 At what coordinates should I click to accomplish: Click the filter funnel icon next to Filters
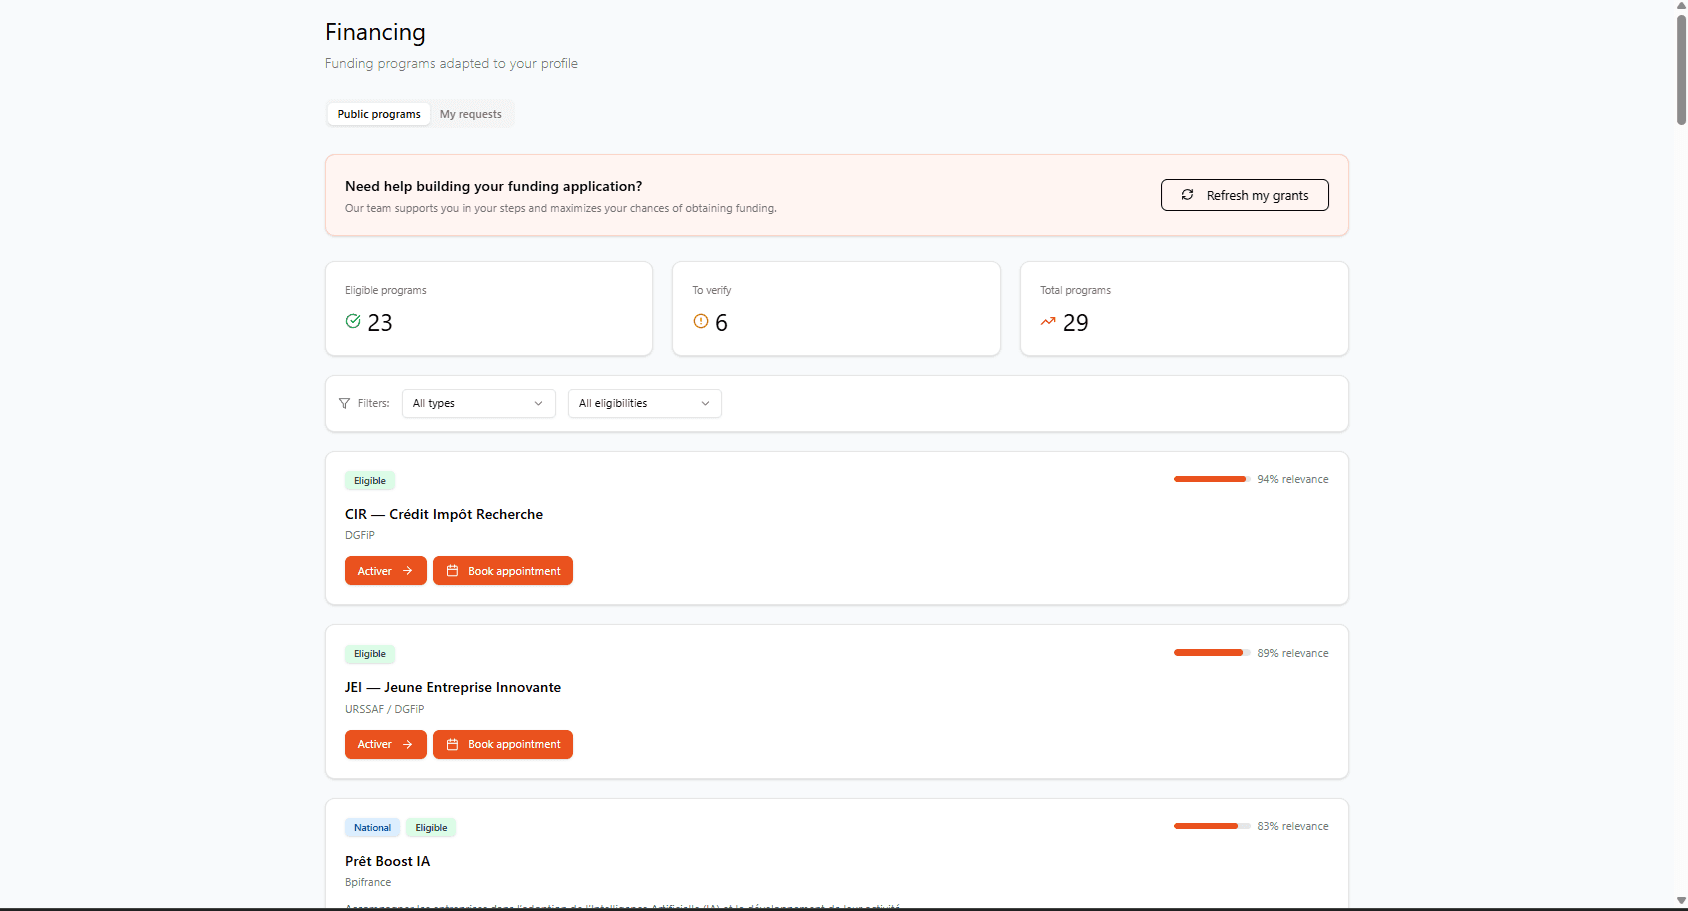[345, 403]
